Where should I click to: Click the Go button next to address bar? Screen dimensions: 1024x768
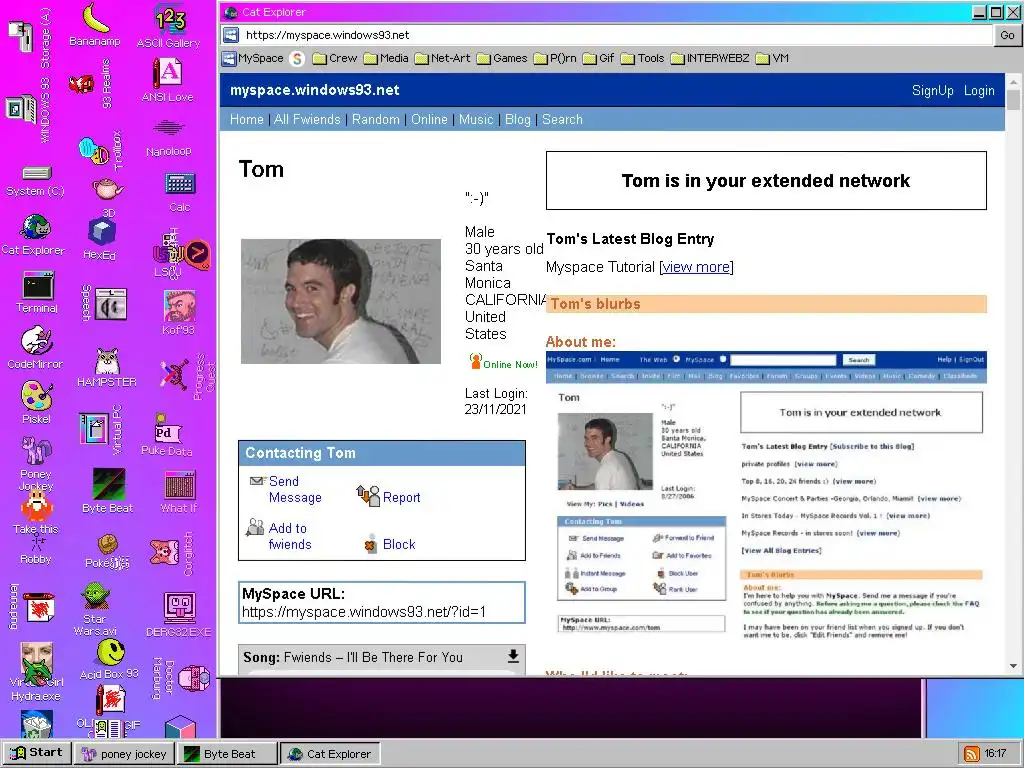[x=1007, y=35]
